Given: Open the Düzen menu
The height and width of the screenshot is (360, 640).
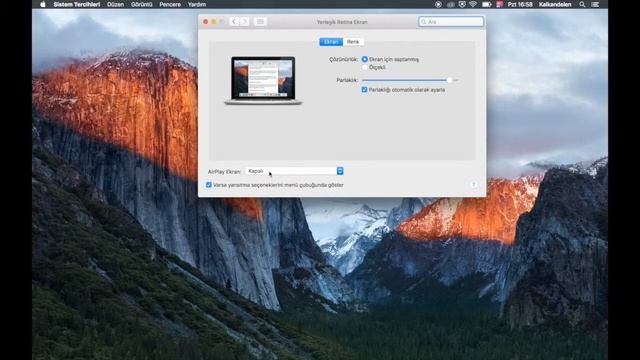Looking at the screenshot, I should 116,4.
